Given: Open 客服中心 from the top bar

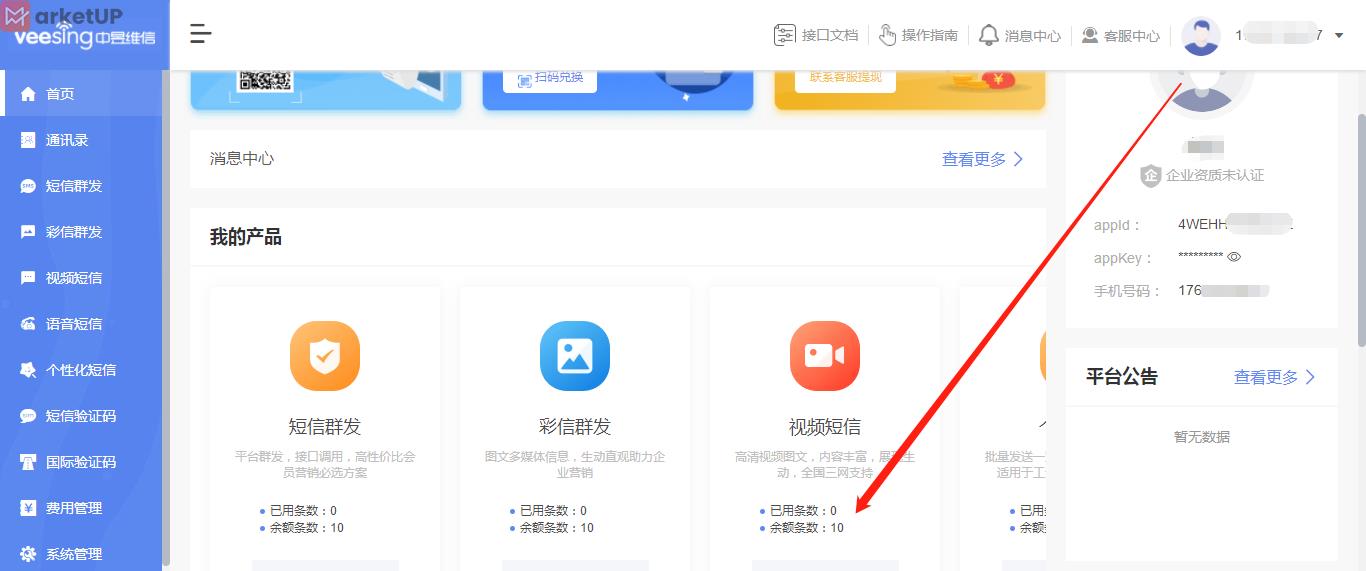Looking at the screenshot, I should click(1120, 35).
